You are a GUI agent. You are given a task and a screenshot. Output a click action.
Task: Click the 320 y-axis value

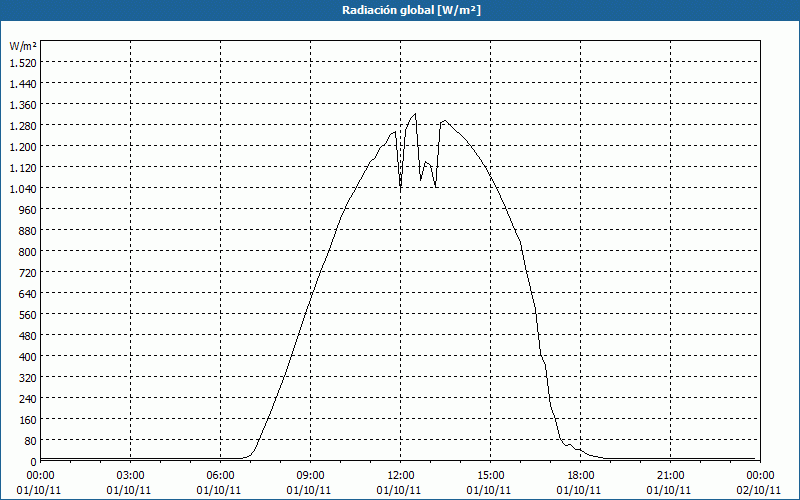click(x=29, y=378)
